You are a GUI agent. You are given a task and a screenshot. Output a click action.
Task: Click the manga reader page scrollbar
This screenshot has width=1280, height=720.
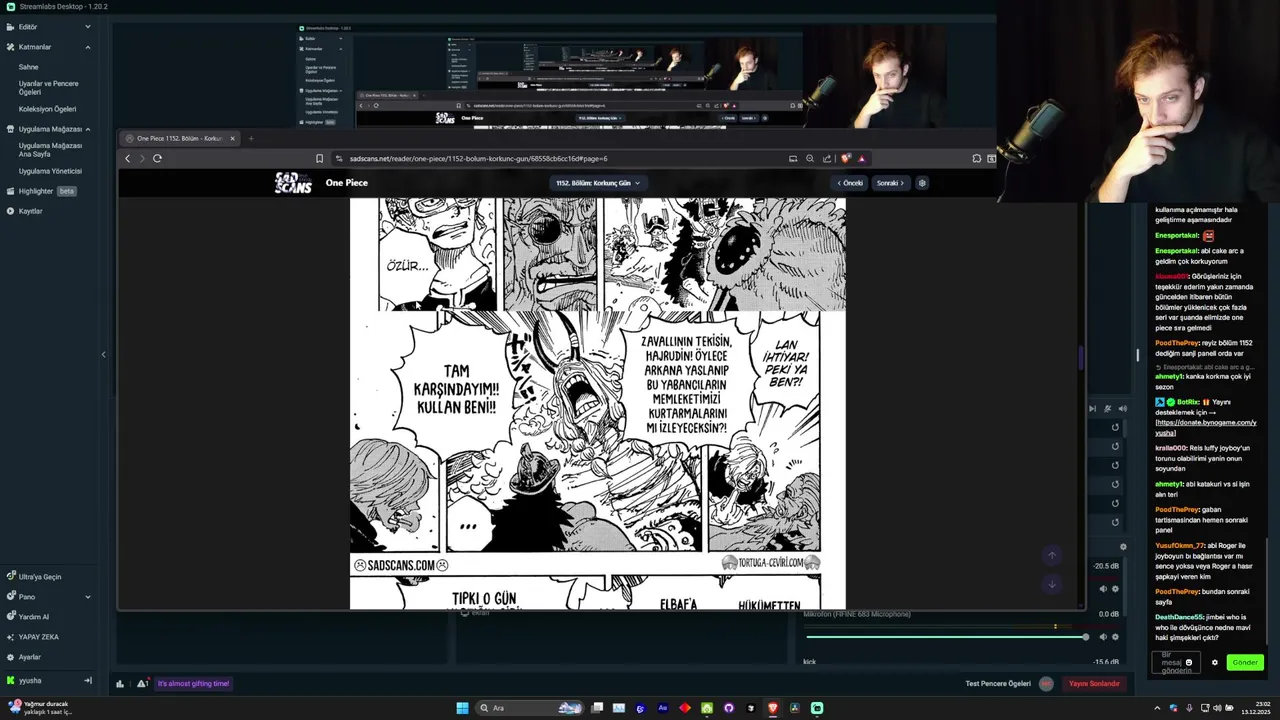tap(1080, 357)
